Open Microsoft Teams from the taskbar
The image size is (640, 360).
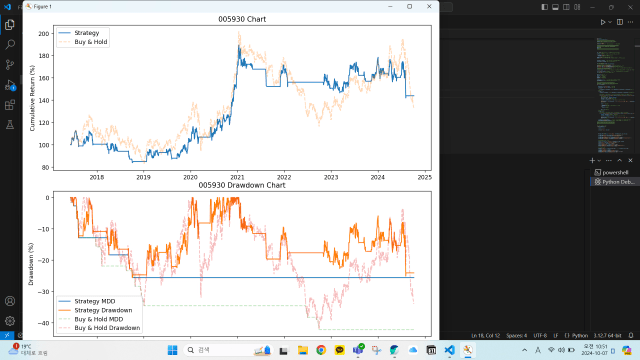[358, 350]
